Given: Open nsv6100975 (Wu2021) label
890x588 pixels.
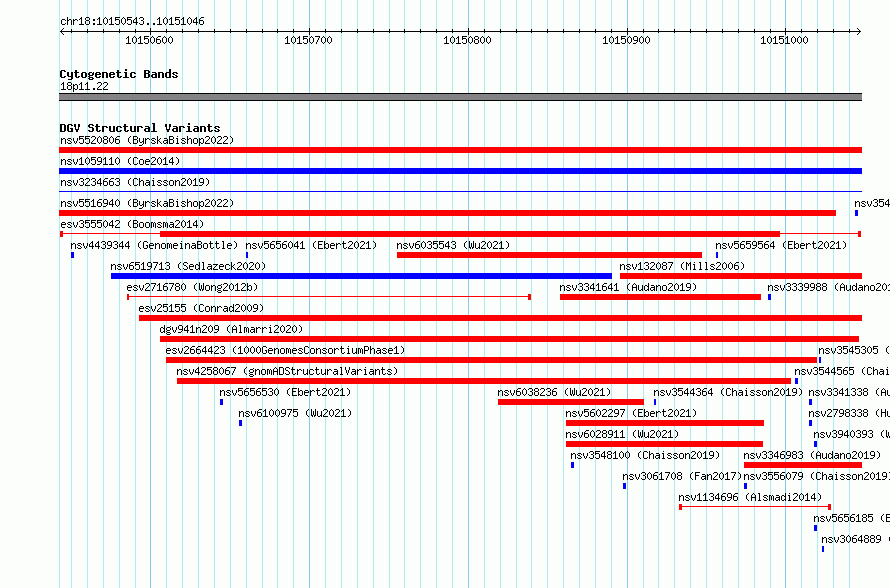Looking at the screenshot, I should [x=295, y=413].
